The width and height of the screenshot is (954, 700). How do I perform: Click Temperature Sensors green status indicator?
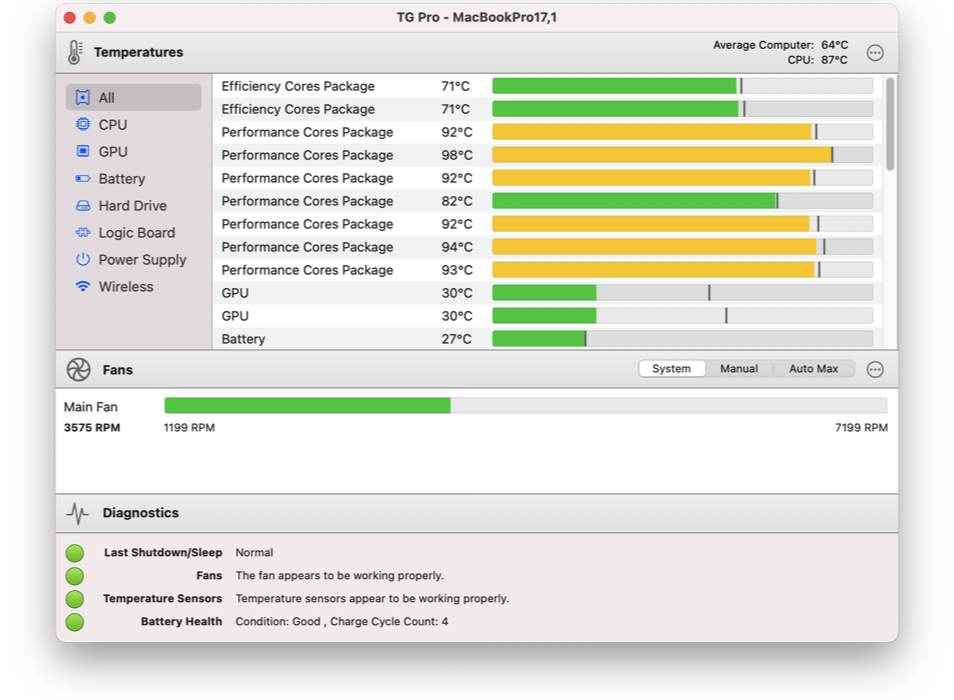coord(75,599)
